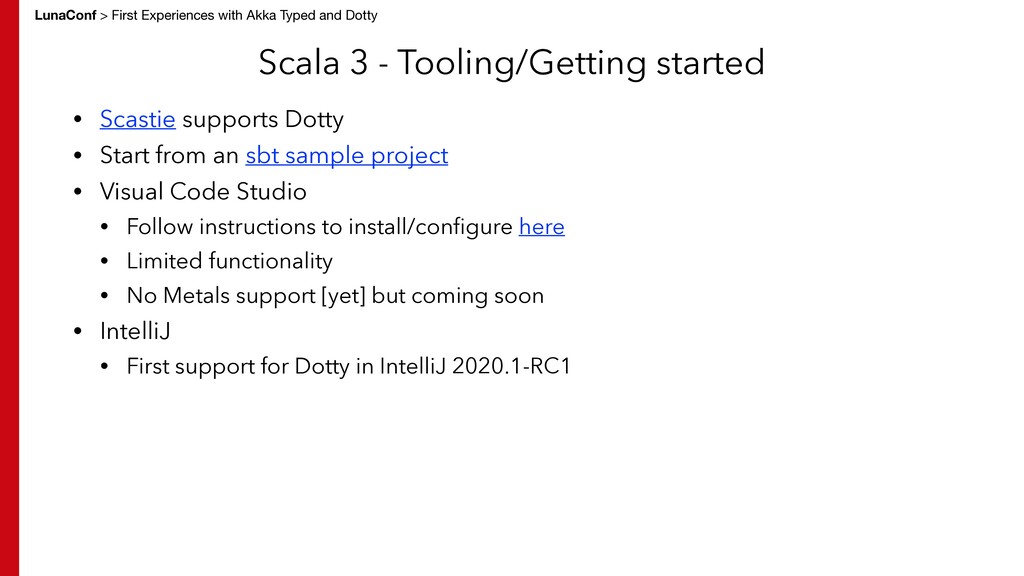This screenshot has height=576, width=1024.
Task: Click 'Follow instructions to install/configure' text
Action: [319, 227]
